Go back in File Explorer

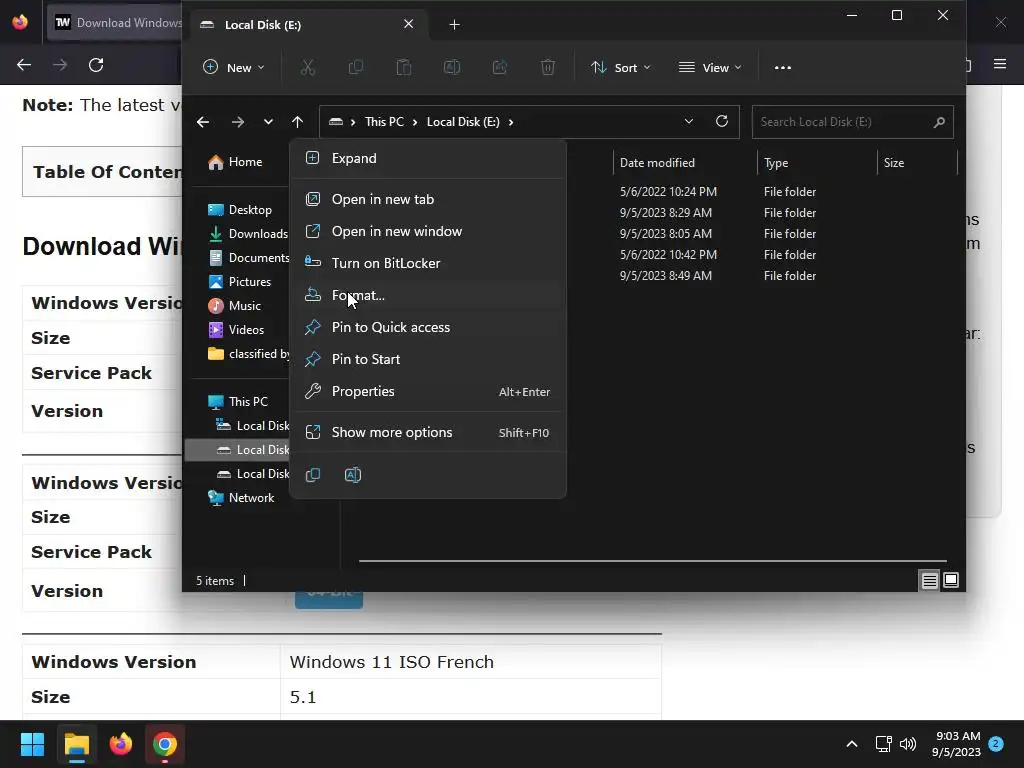(203, 122)
